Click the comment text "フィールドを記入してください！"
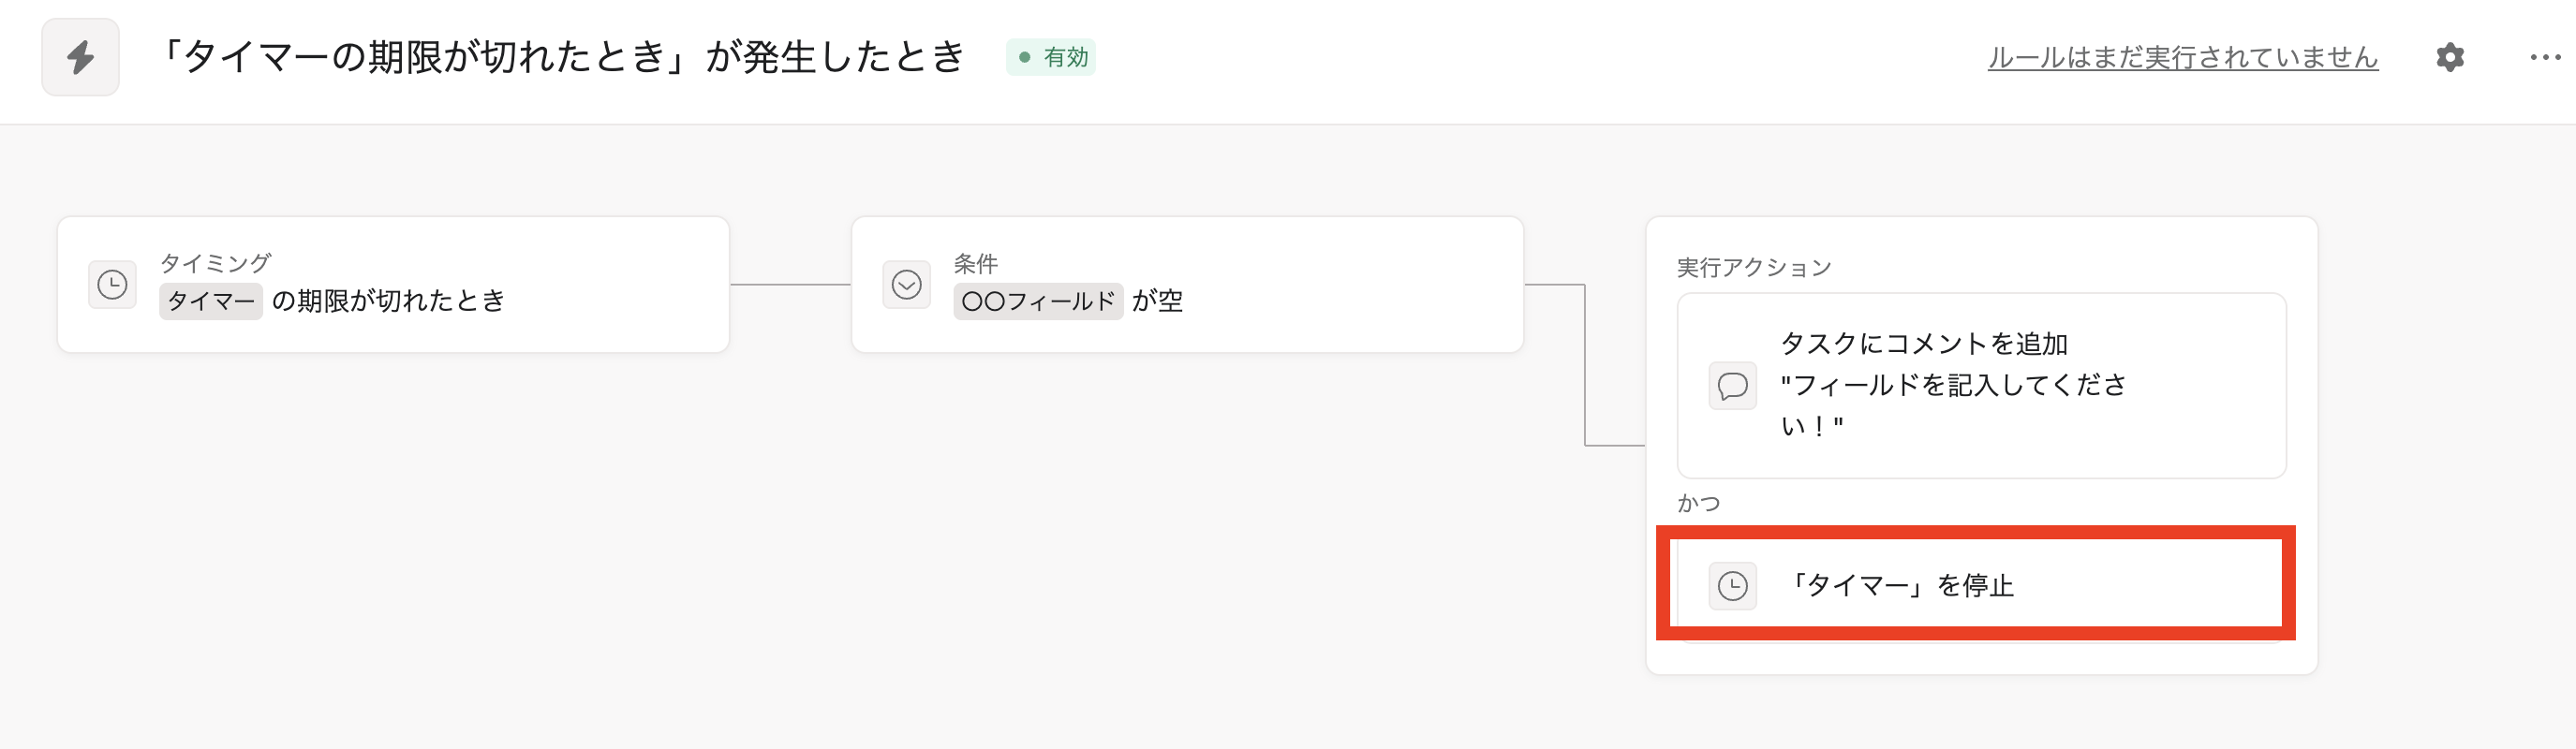This screenshot has width=2576, height=749. (1952, 405)
